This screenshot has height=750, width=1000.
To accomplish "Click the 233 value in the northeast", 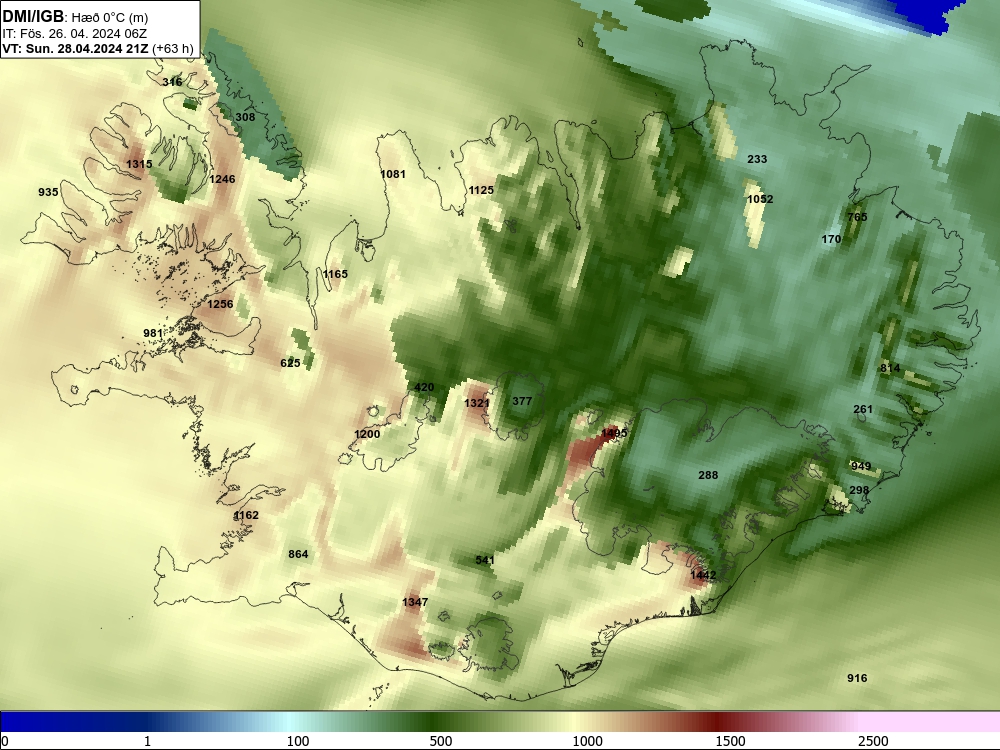I will pos(757,159).
